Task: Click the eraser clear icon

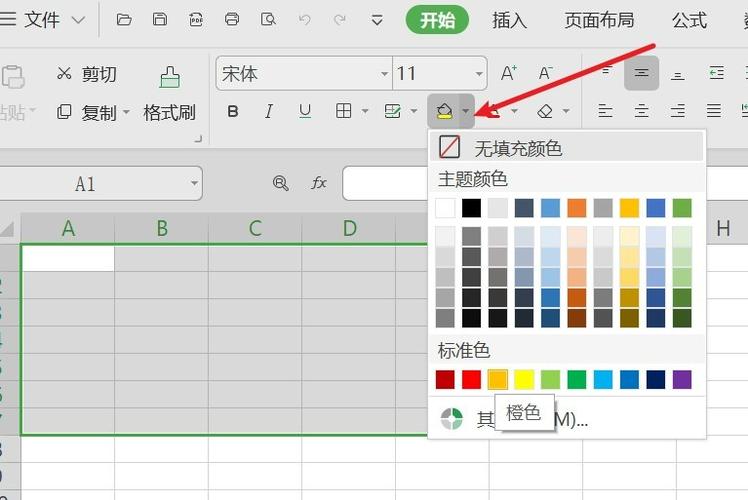Action: (544, 111)
